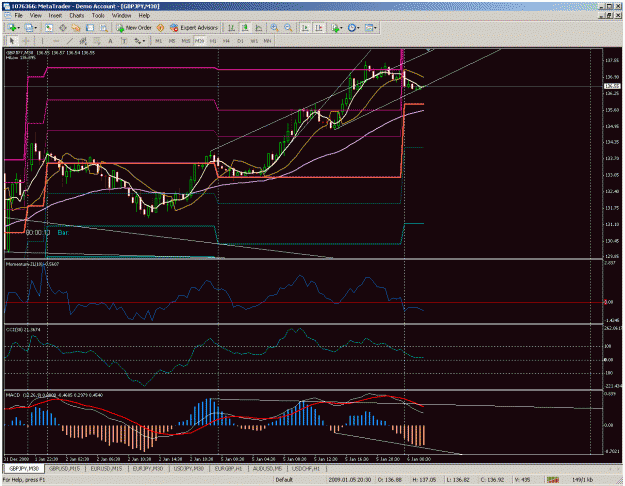Expand the Arrows tool dropdown arrow
This screenshot has width=625, height=486.
tap(144, 41)
